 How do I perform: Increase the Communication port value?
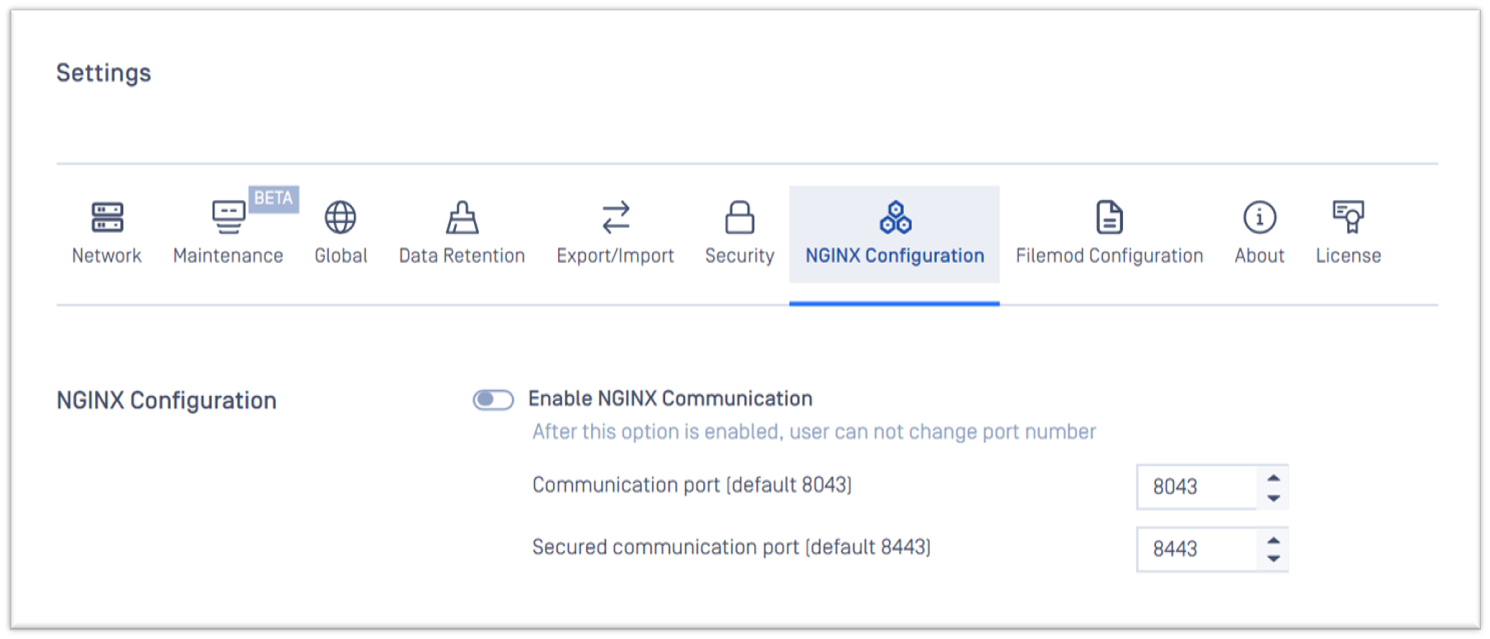1273,478
